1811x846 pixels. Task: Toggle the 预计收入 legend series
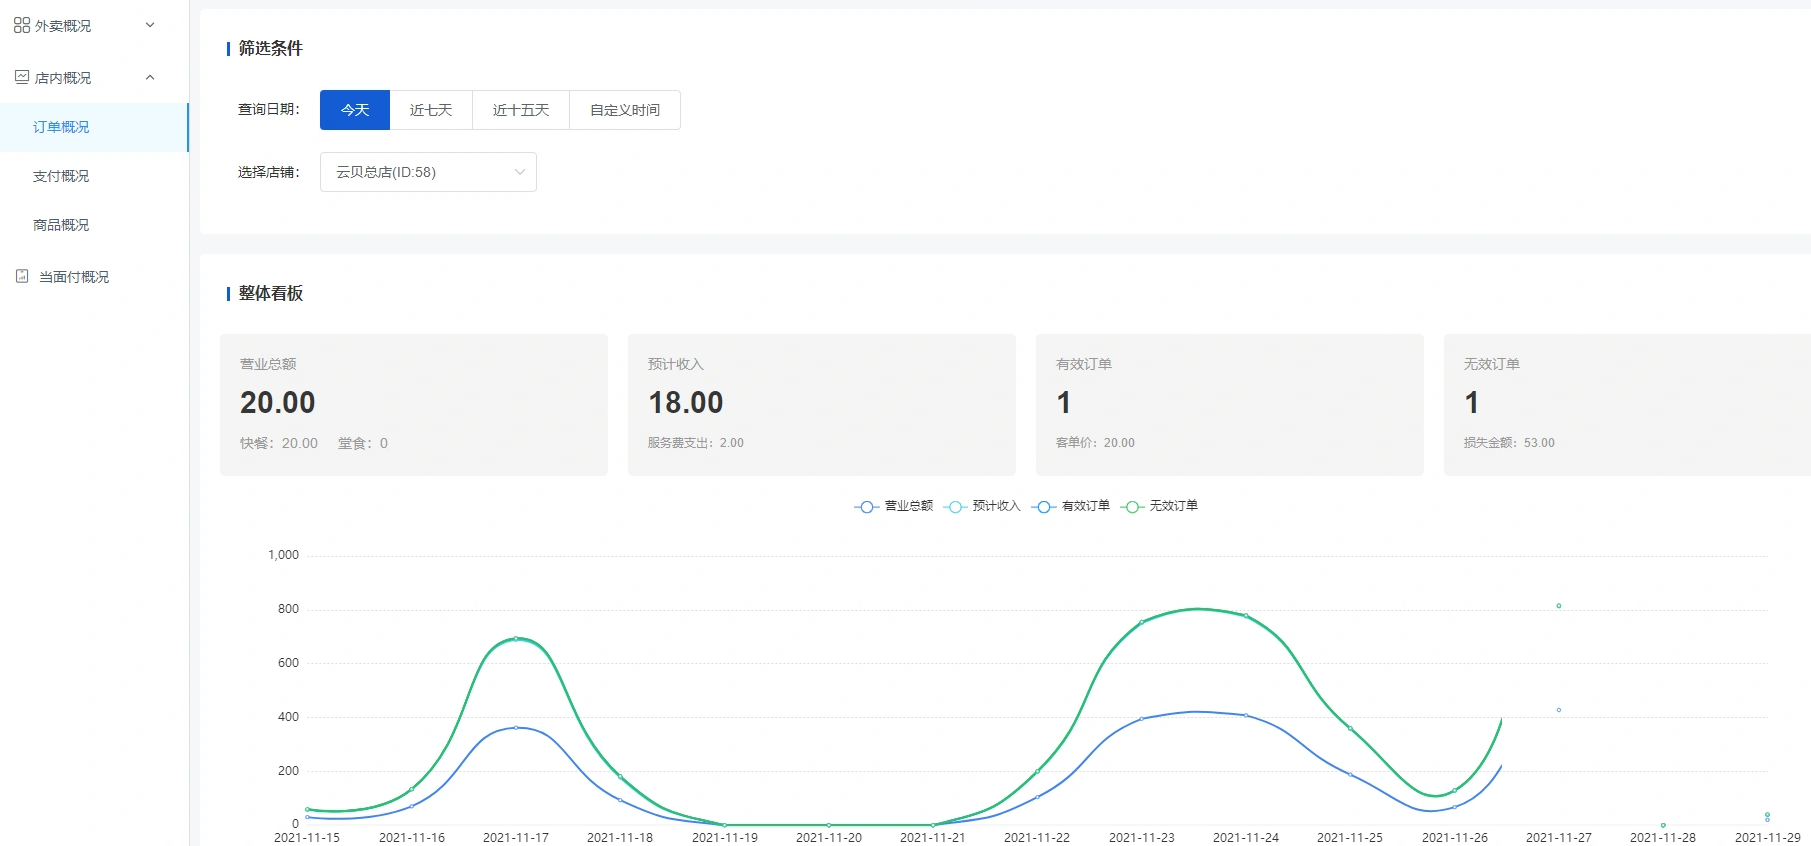[982, 506]
